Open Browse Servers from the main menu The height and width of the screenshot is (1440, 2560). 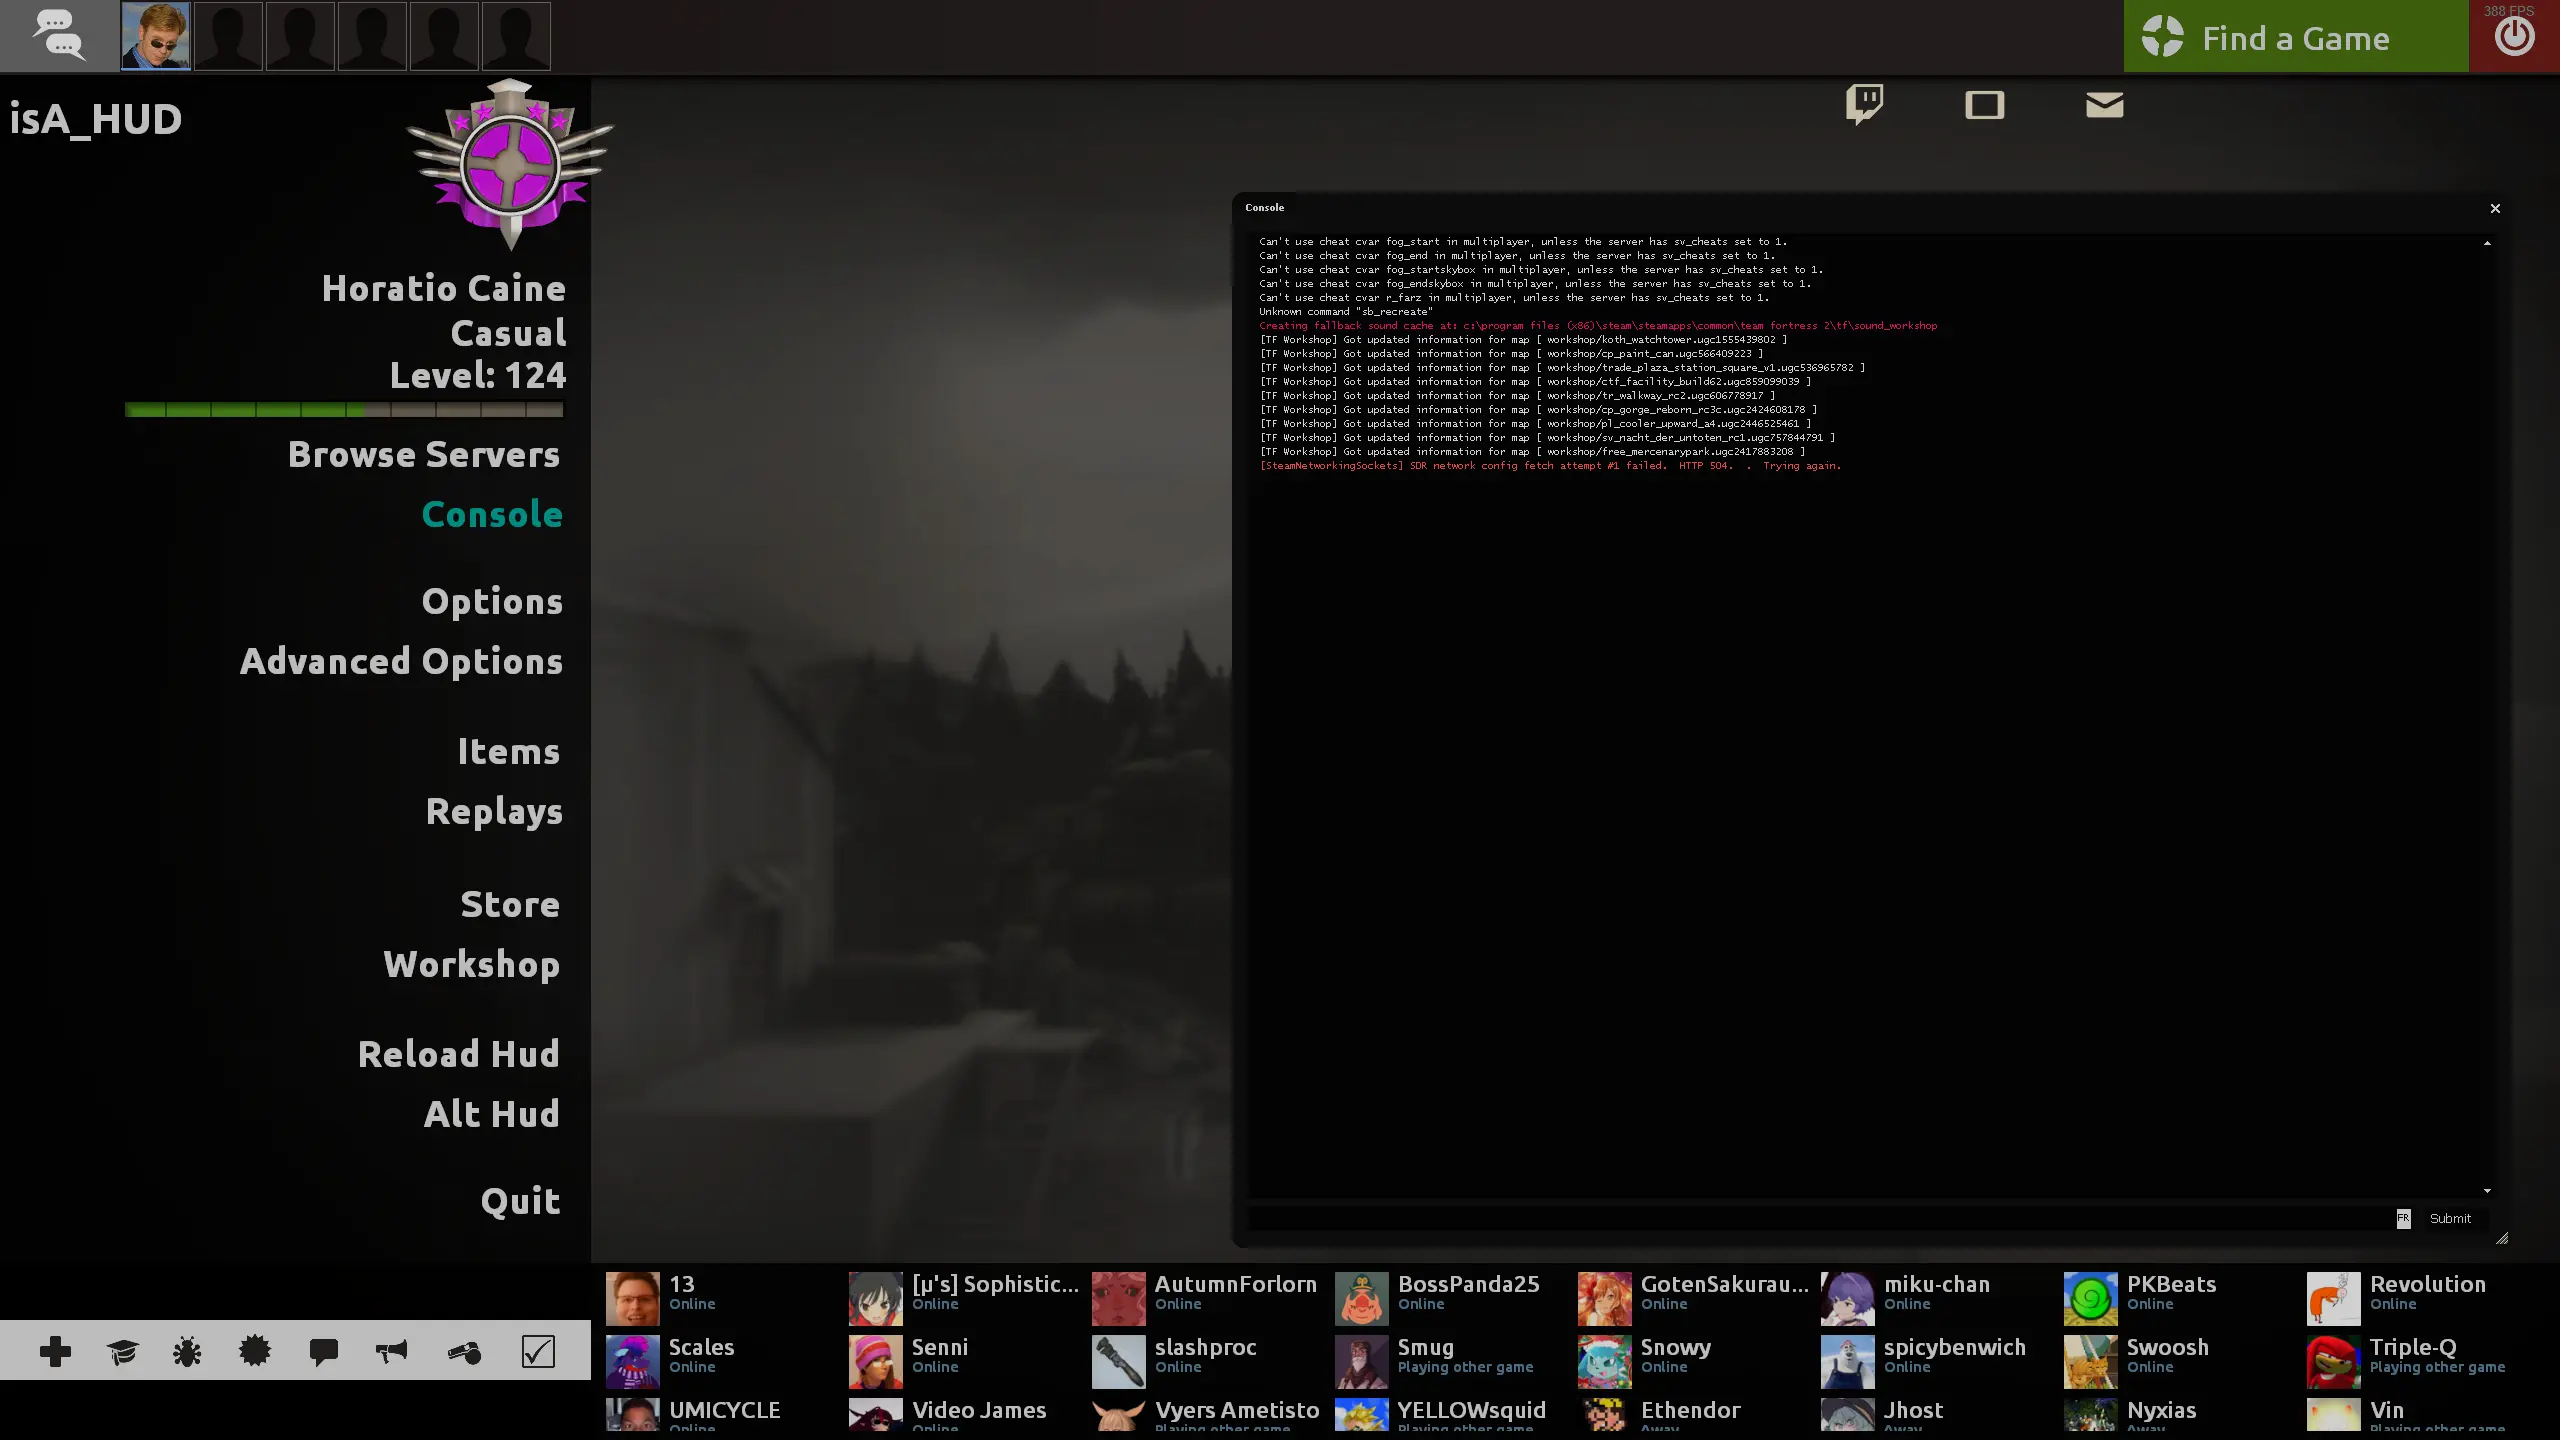tap(424, 455)
